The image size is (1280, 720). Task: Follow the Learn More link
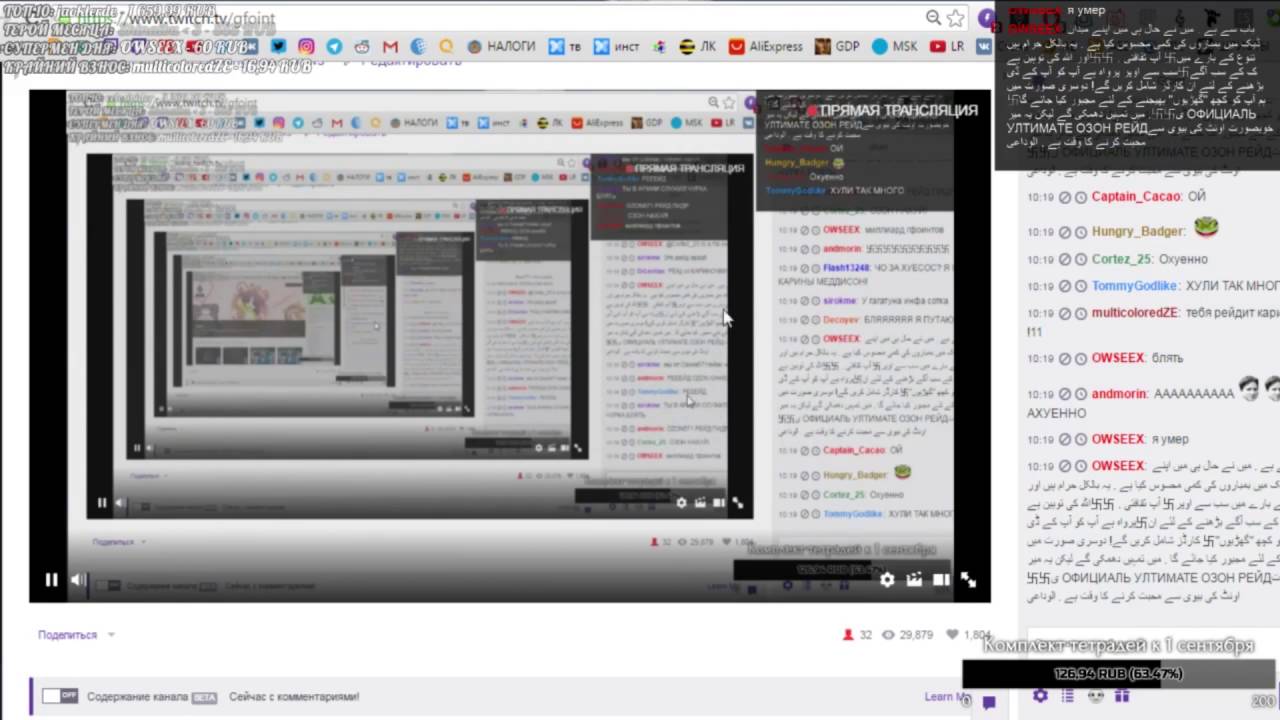(x=946, y=697)
